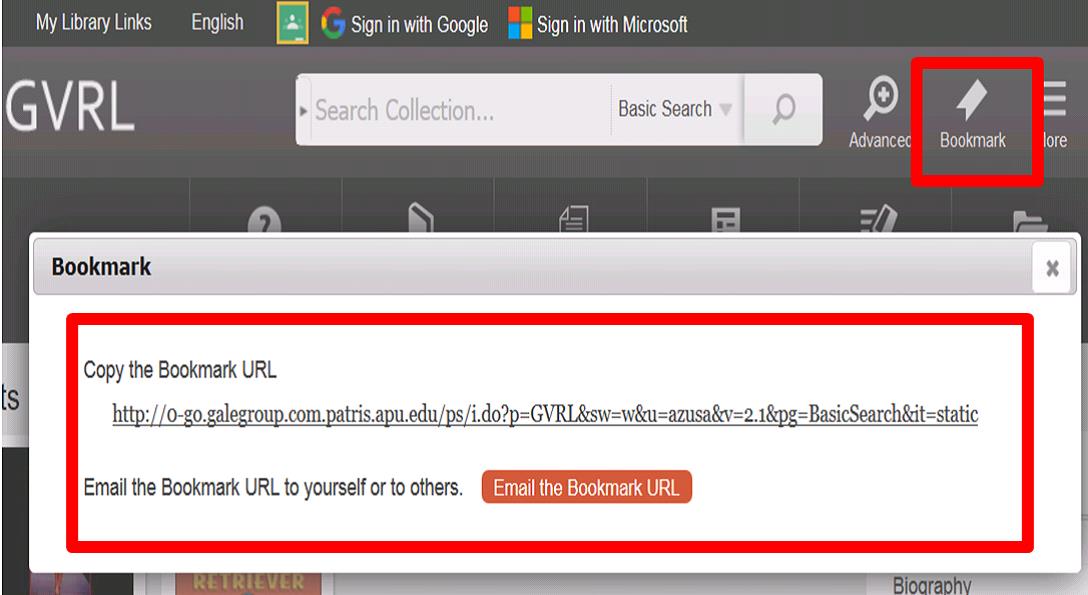Image resolution: width=1088 pixels, height=595 pixels.
Task: Click the Microsoft logo icon
Action: [520, 23]
